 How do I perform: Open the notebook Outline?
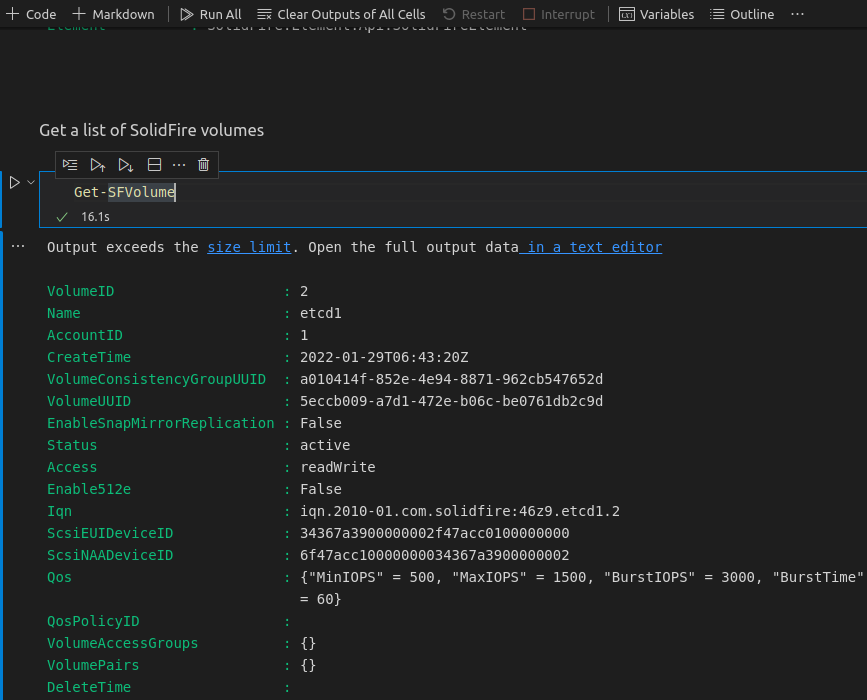(x=742, y=14)
